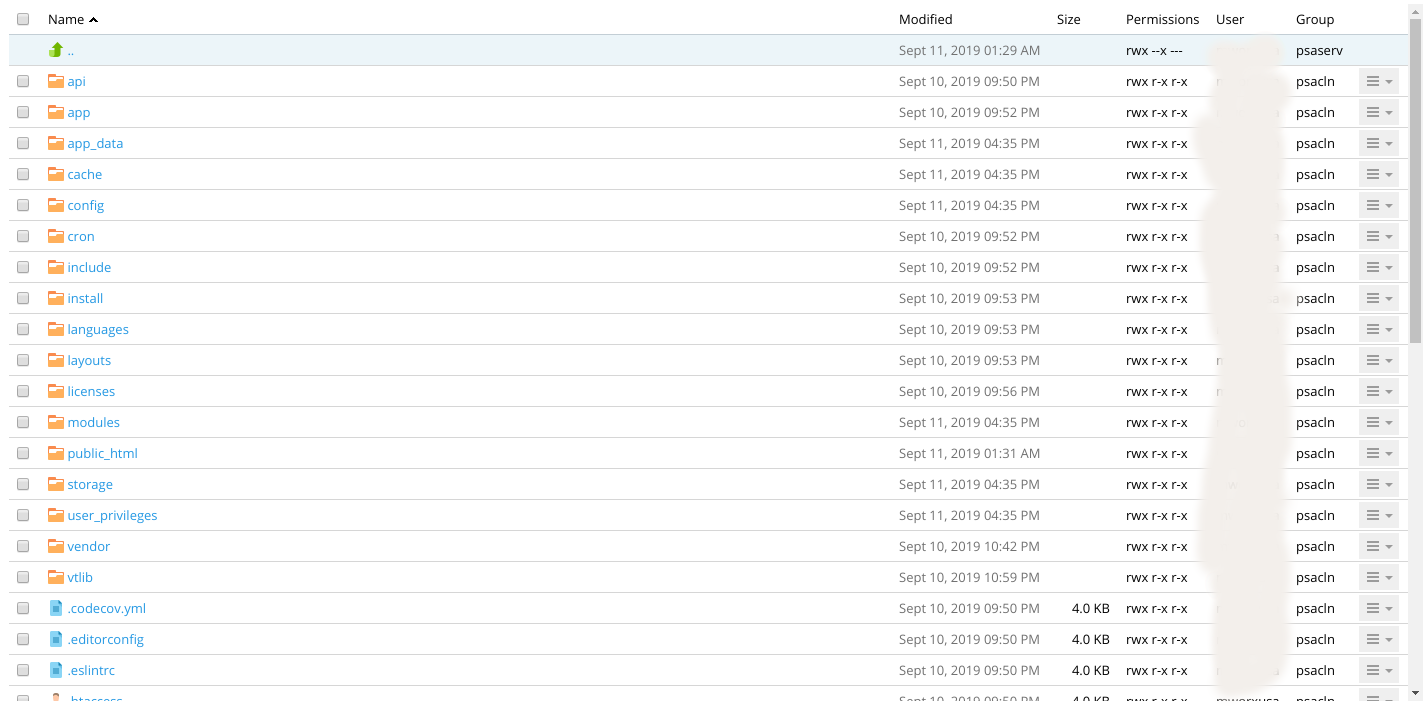Click permissions 'rwx --x ---' of parent row

click(x=1154, y=50)
